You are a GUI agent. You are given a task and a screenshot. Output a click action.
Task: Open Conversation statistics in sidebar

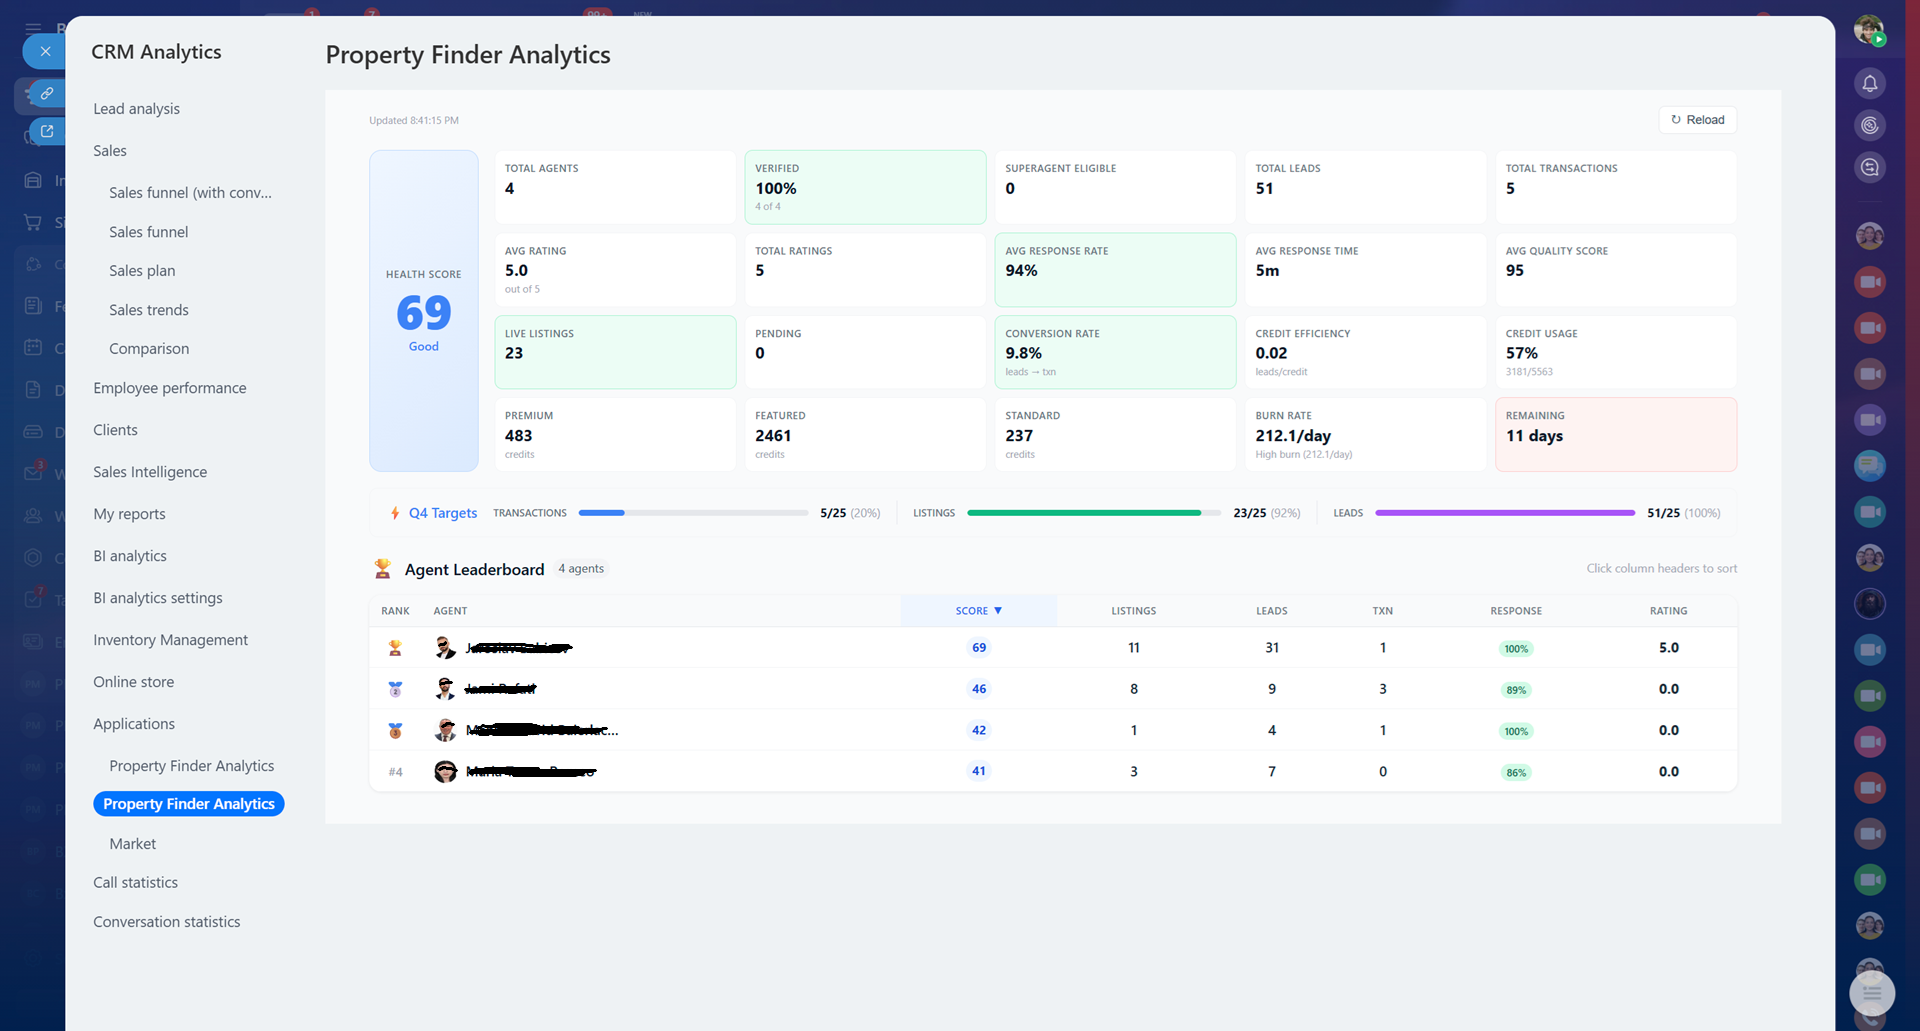pos(166,922)
